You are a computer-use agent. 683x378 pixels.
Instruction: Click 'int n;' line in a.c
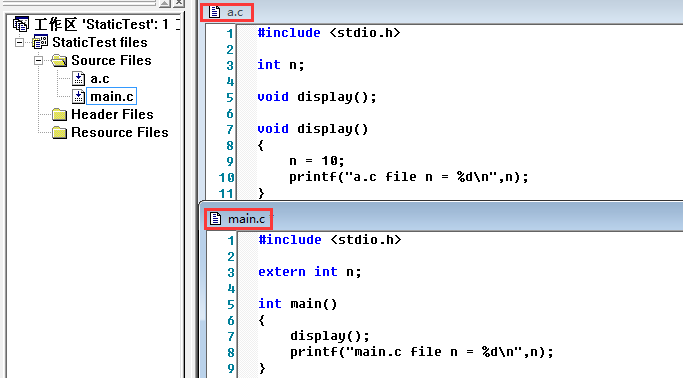pyautogui.click(x=281, y=65)
